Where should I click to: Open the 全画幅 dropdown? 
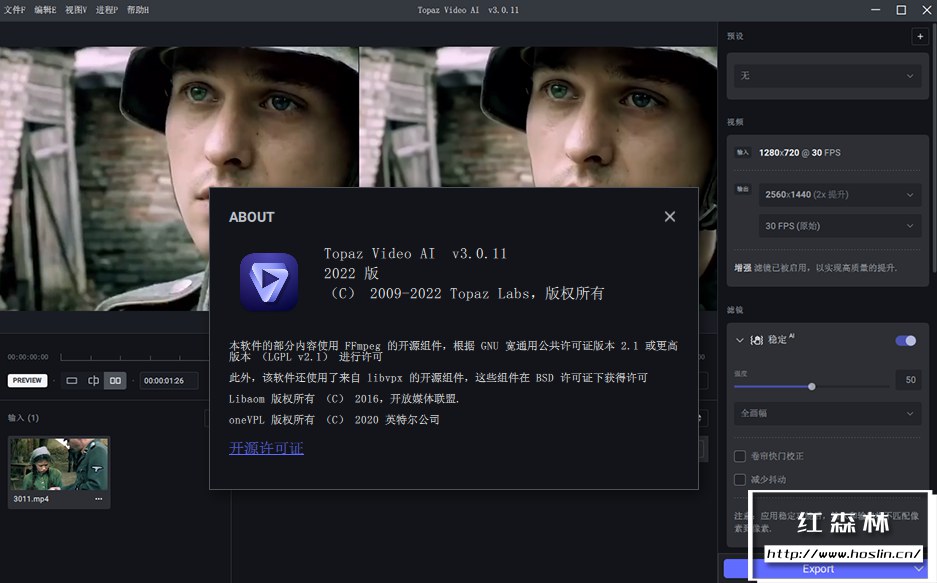pyautogui.click(x=828, y=413)
